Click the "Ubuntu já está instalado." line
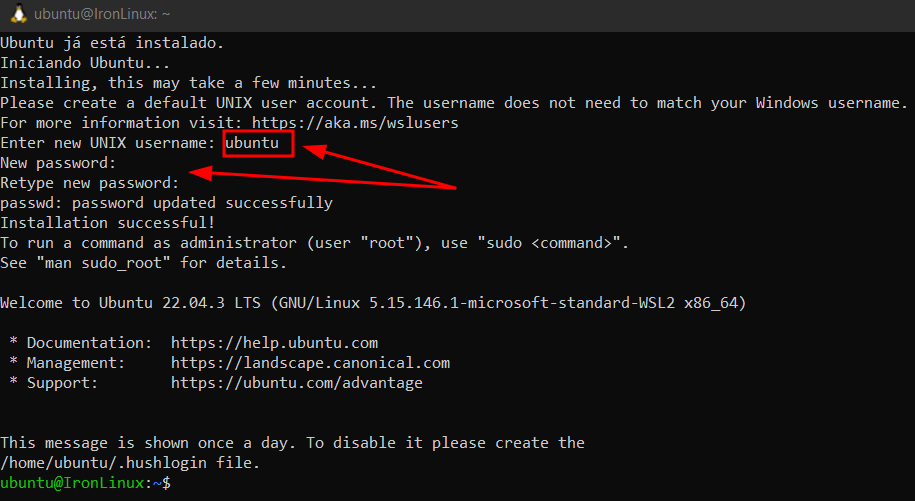This screenshot has width=915, height=501. [x=112, y=43]
